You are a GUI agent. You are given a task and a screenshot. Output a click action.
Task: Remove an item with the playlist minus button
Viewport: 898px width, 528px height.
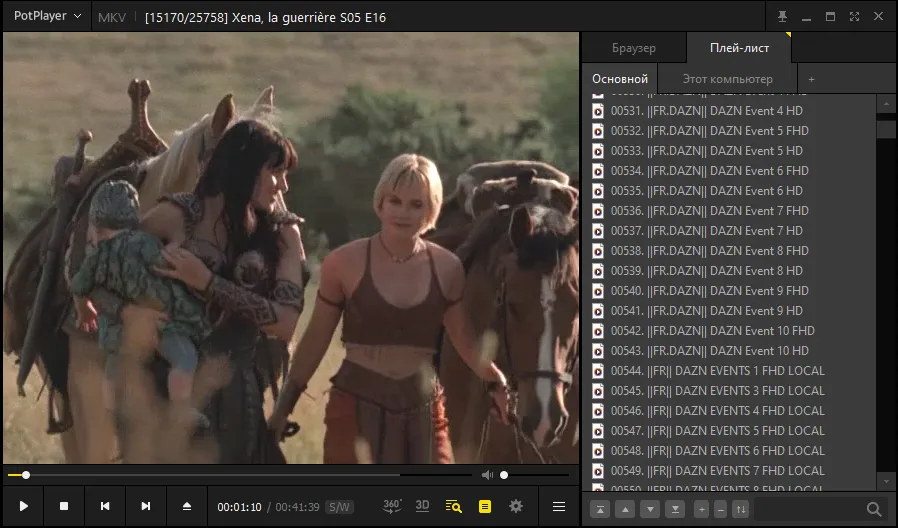[721, 509]
